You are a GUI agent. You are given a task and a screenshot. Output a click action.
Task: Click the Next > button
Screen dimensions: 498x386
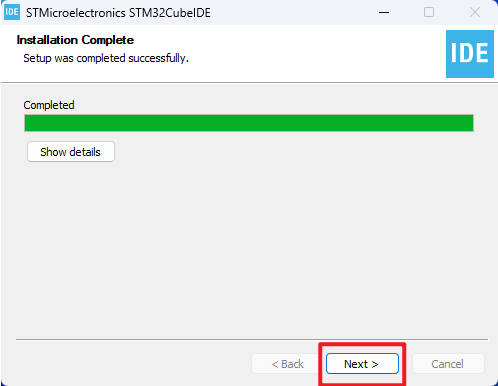pyautogui.click(x=362, y=364)
